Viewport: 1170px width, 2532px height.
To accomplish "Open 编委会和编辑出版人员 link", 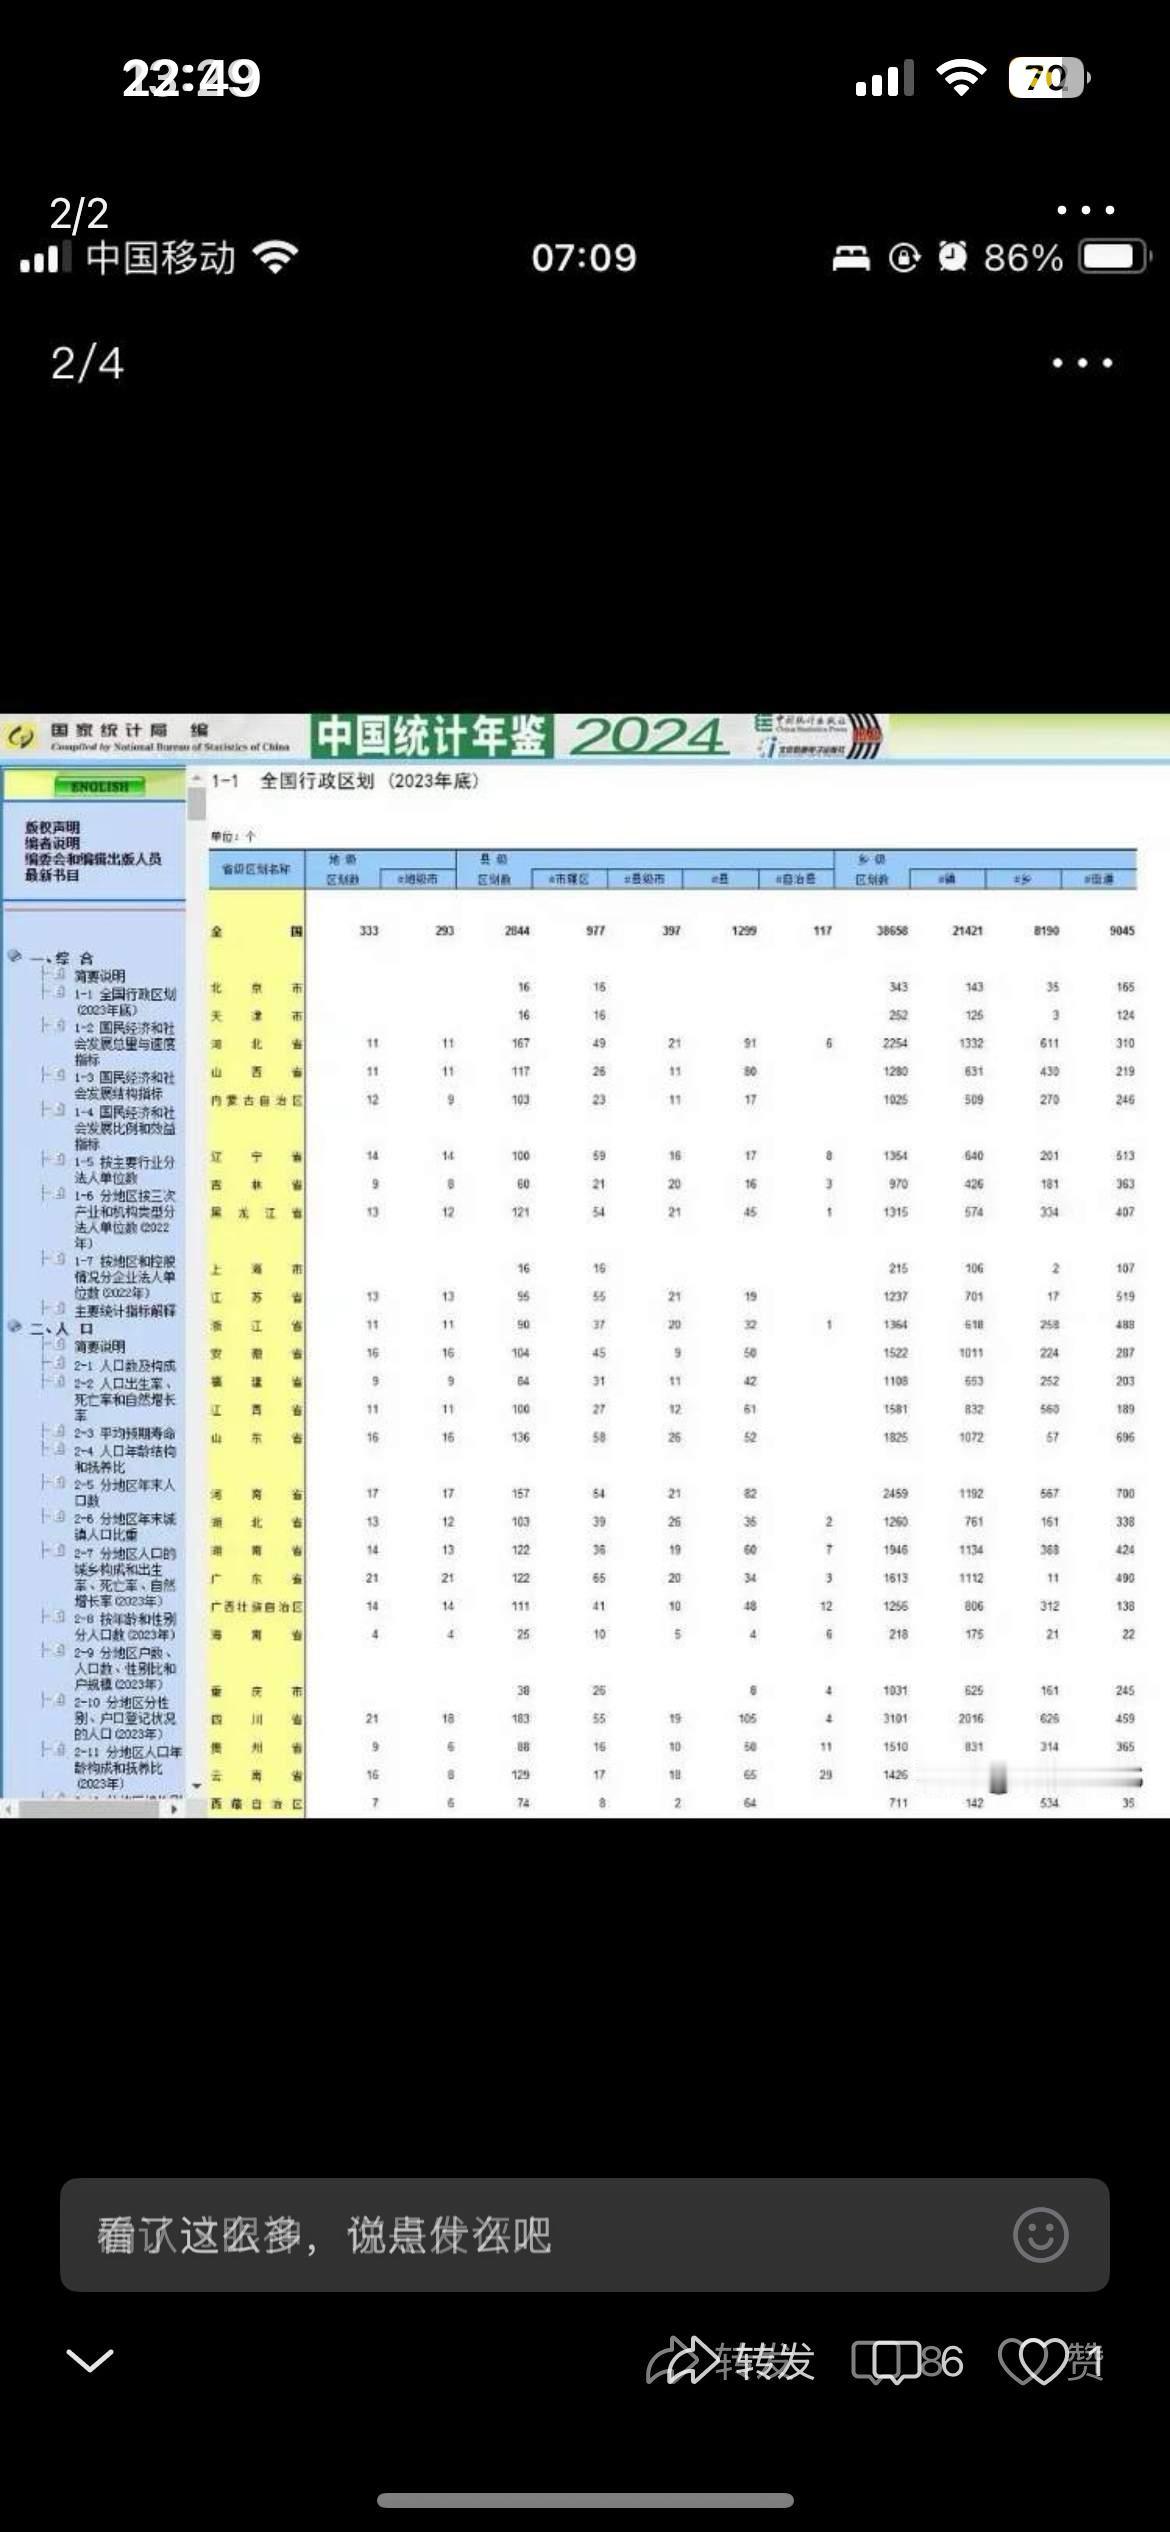I will pos(93,859).
